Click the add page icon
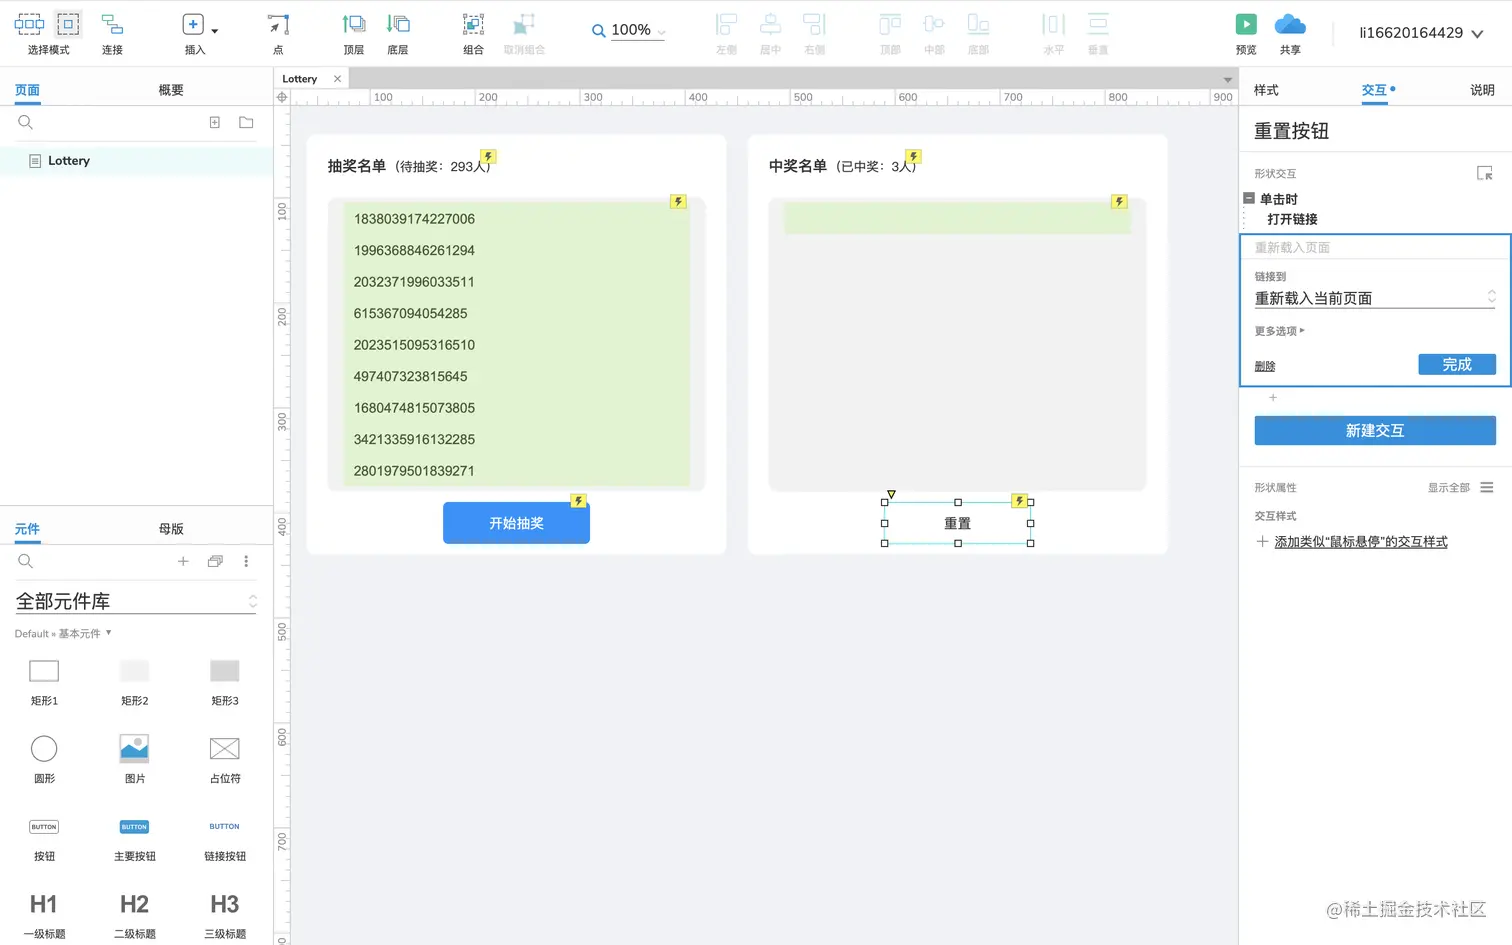1512x945 pixels. tap(214, 122)
